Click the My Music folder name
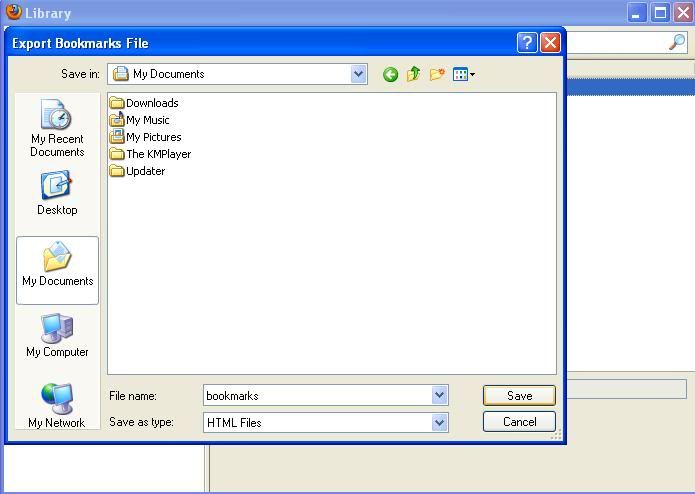695x494 pixels. (x=148, y=120)
